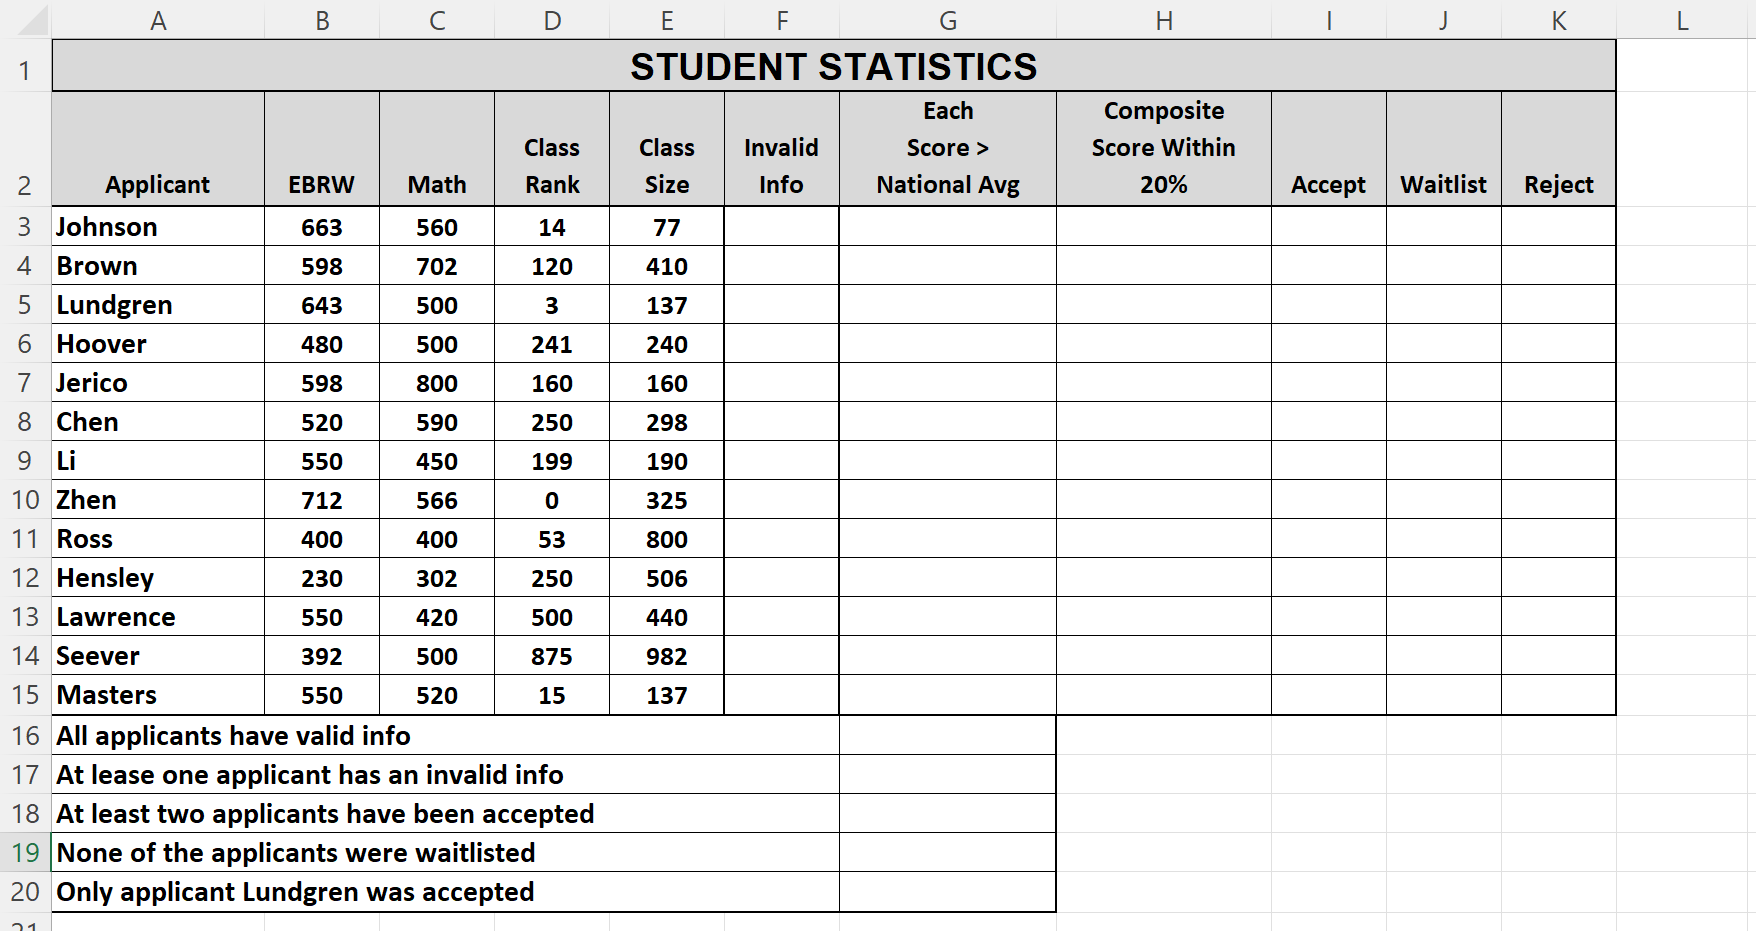Screen dimensions: 1756x931
Task: Click Masters' empty Reject cell
Action: 1558,695
